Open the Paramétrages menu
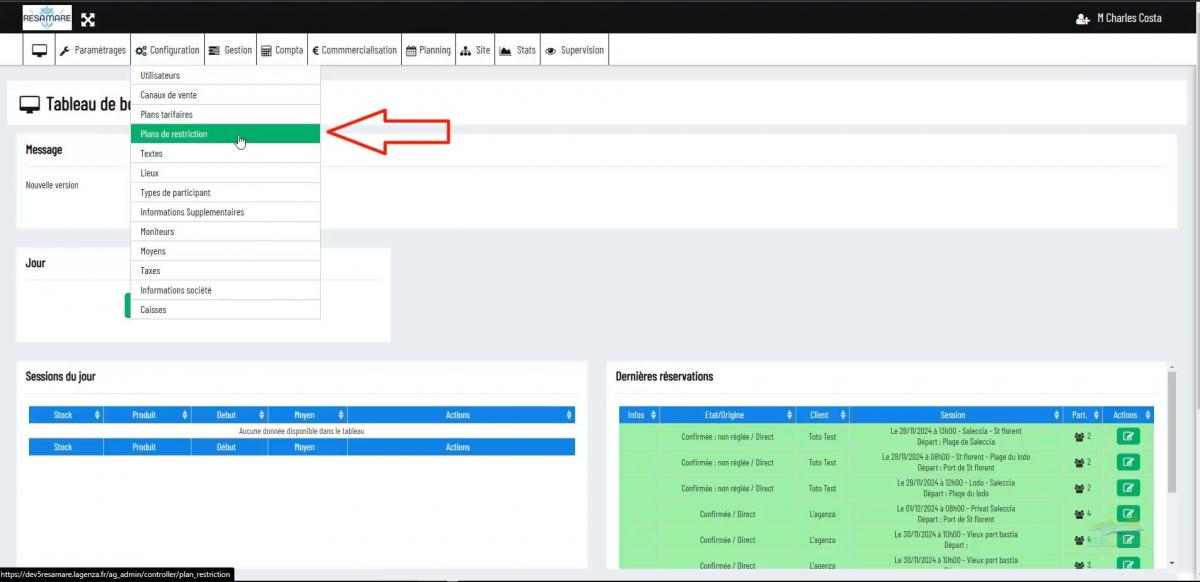The height and width of the screenshot is (582, 1200). (93, 50)
